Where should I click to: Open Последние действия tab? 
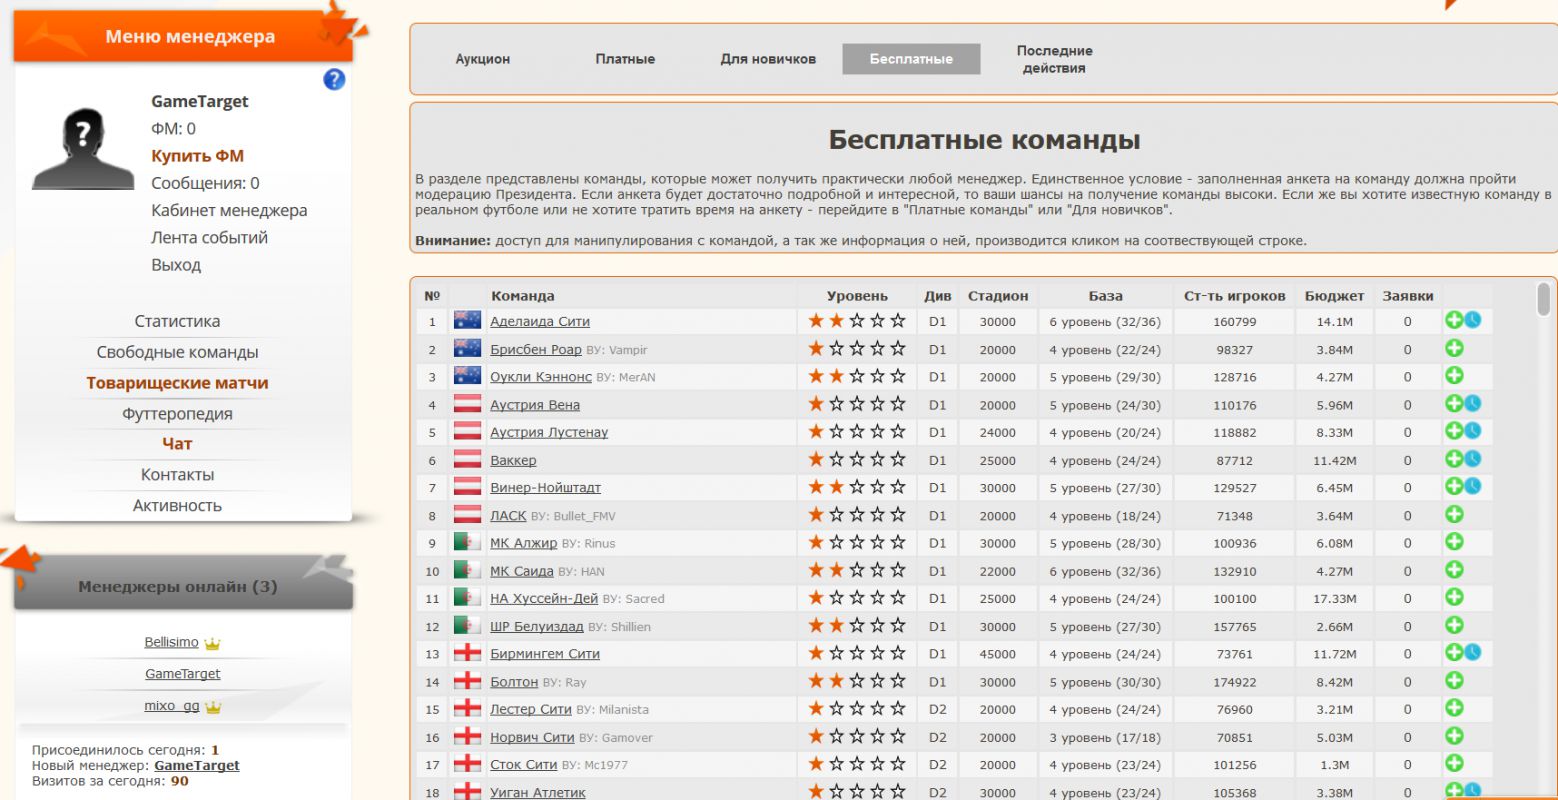[1054, 59]
